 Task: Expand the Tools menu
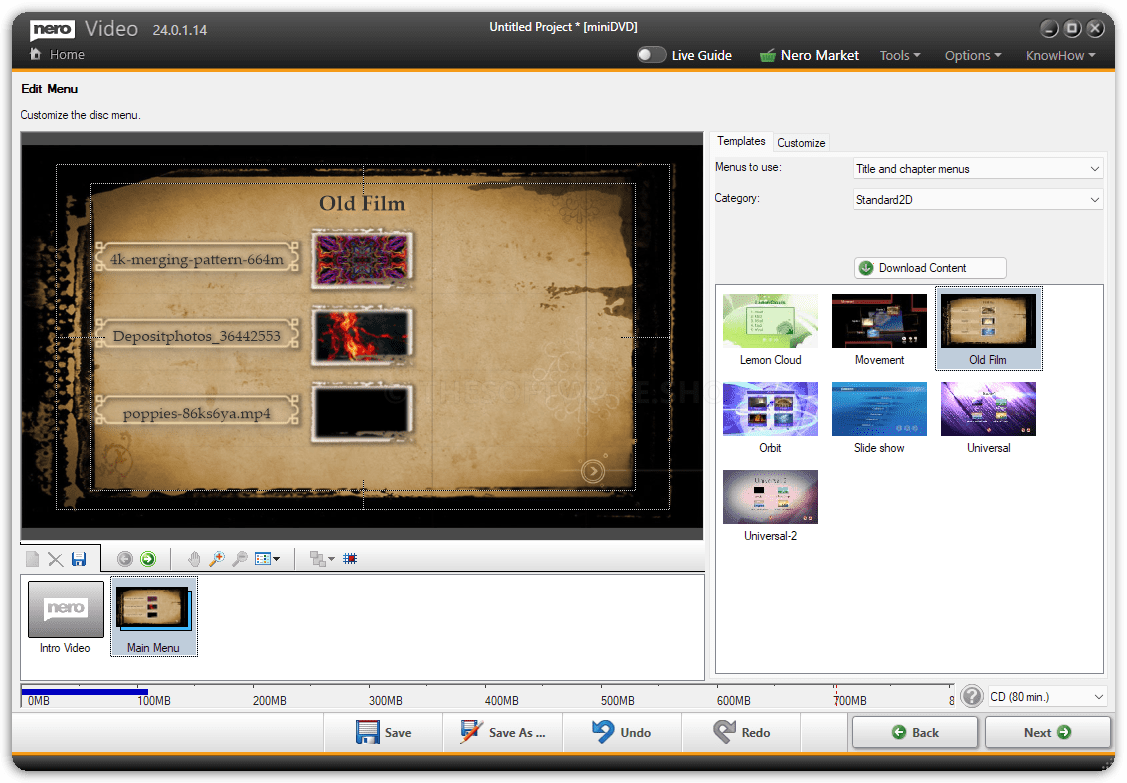(900, 55)
